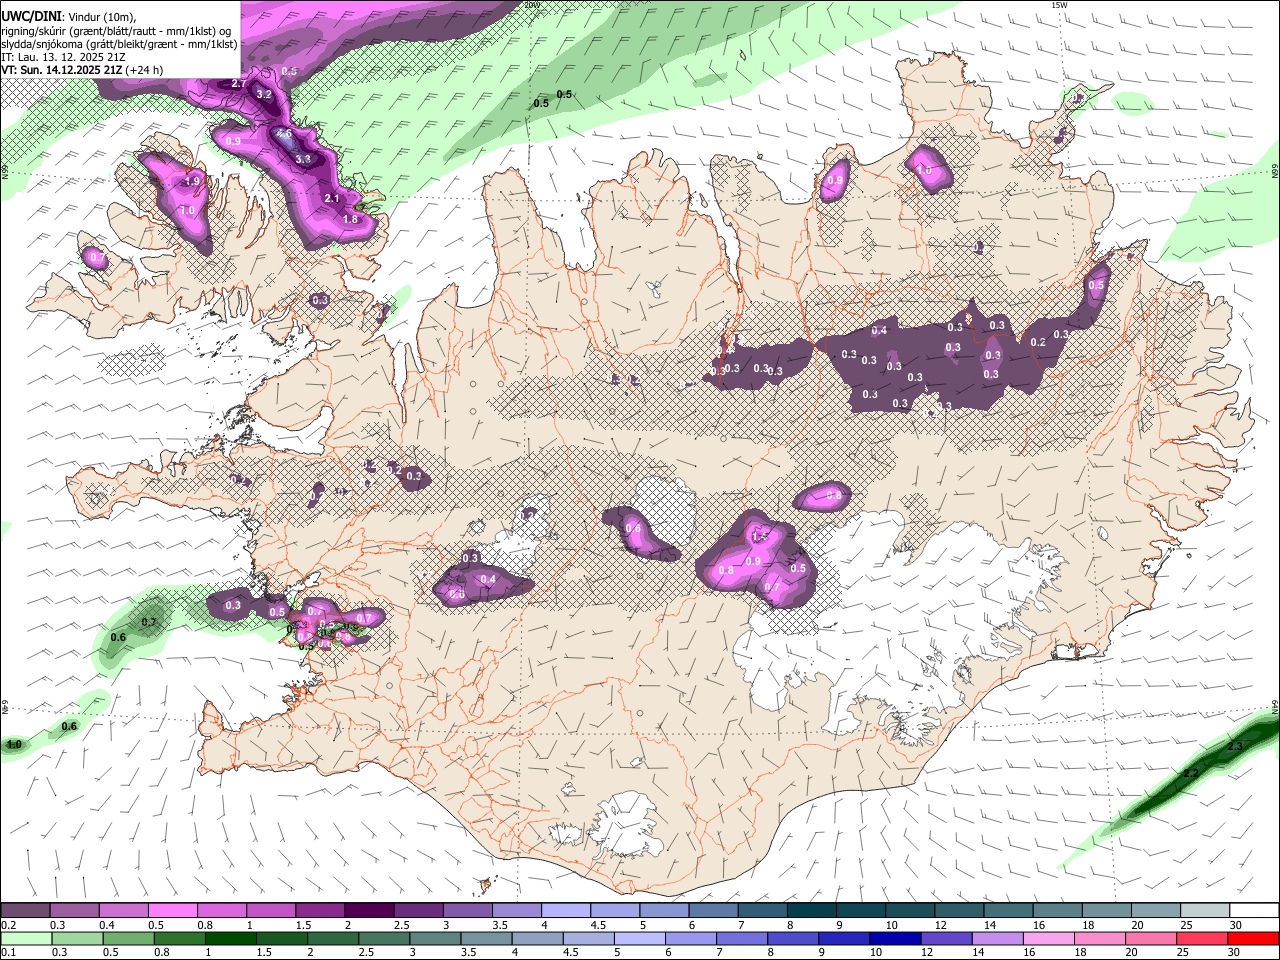Click the 2.7 snowfall value near the header box
Viewport: 1280px width, 960px height.
pyautogui.click(x=238, y=84)
